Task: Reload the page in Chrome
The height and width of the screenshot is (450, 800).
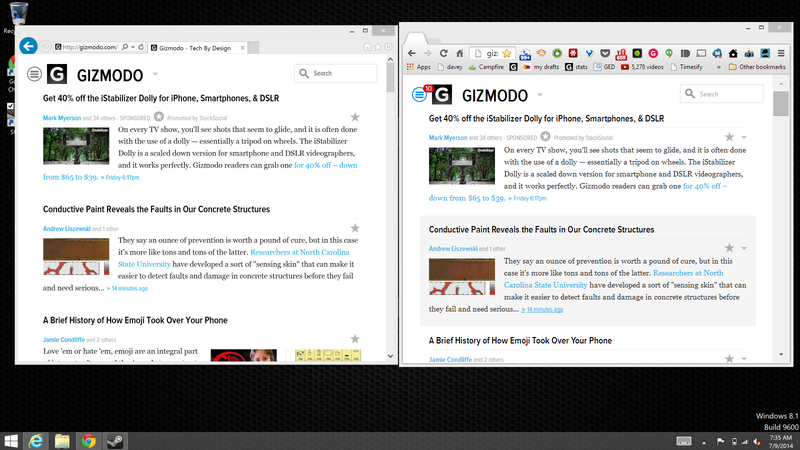Action: point(443,53)
